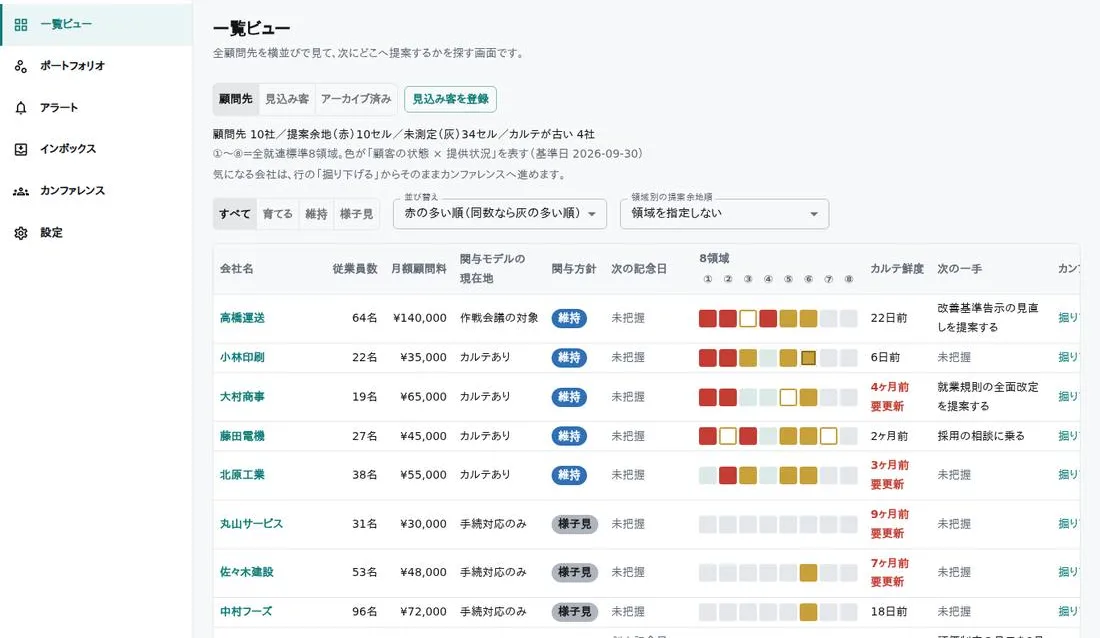The height and width of the screenshot is (638, 1100).
Task: Click the カルテ鮮度 column header
Action: 897,269
